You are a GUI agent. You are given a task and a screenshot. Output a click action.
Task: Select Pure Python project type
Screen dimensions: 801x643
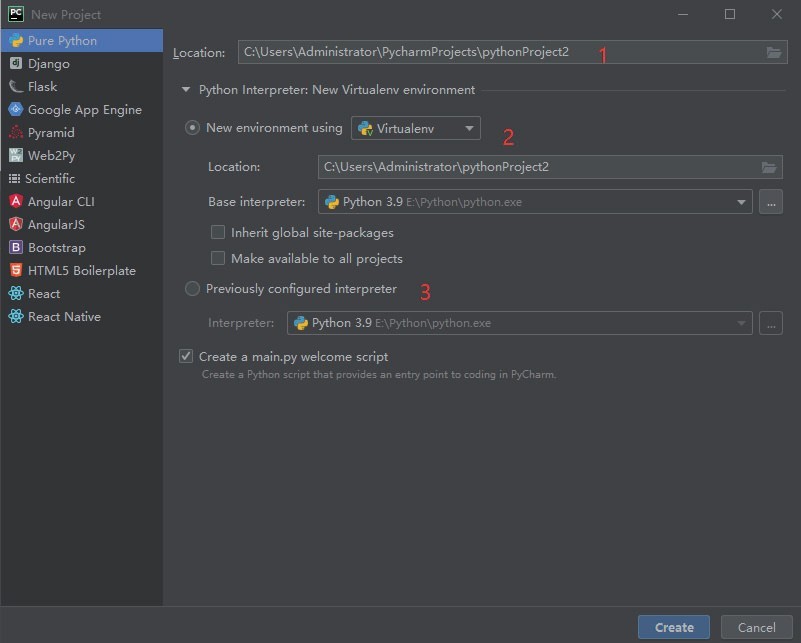(x=82, y=40)
